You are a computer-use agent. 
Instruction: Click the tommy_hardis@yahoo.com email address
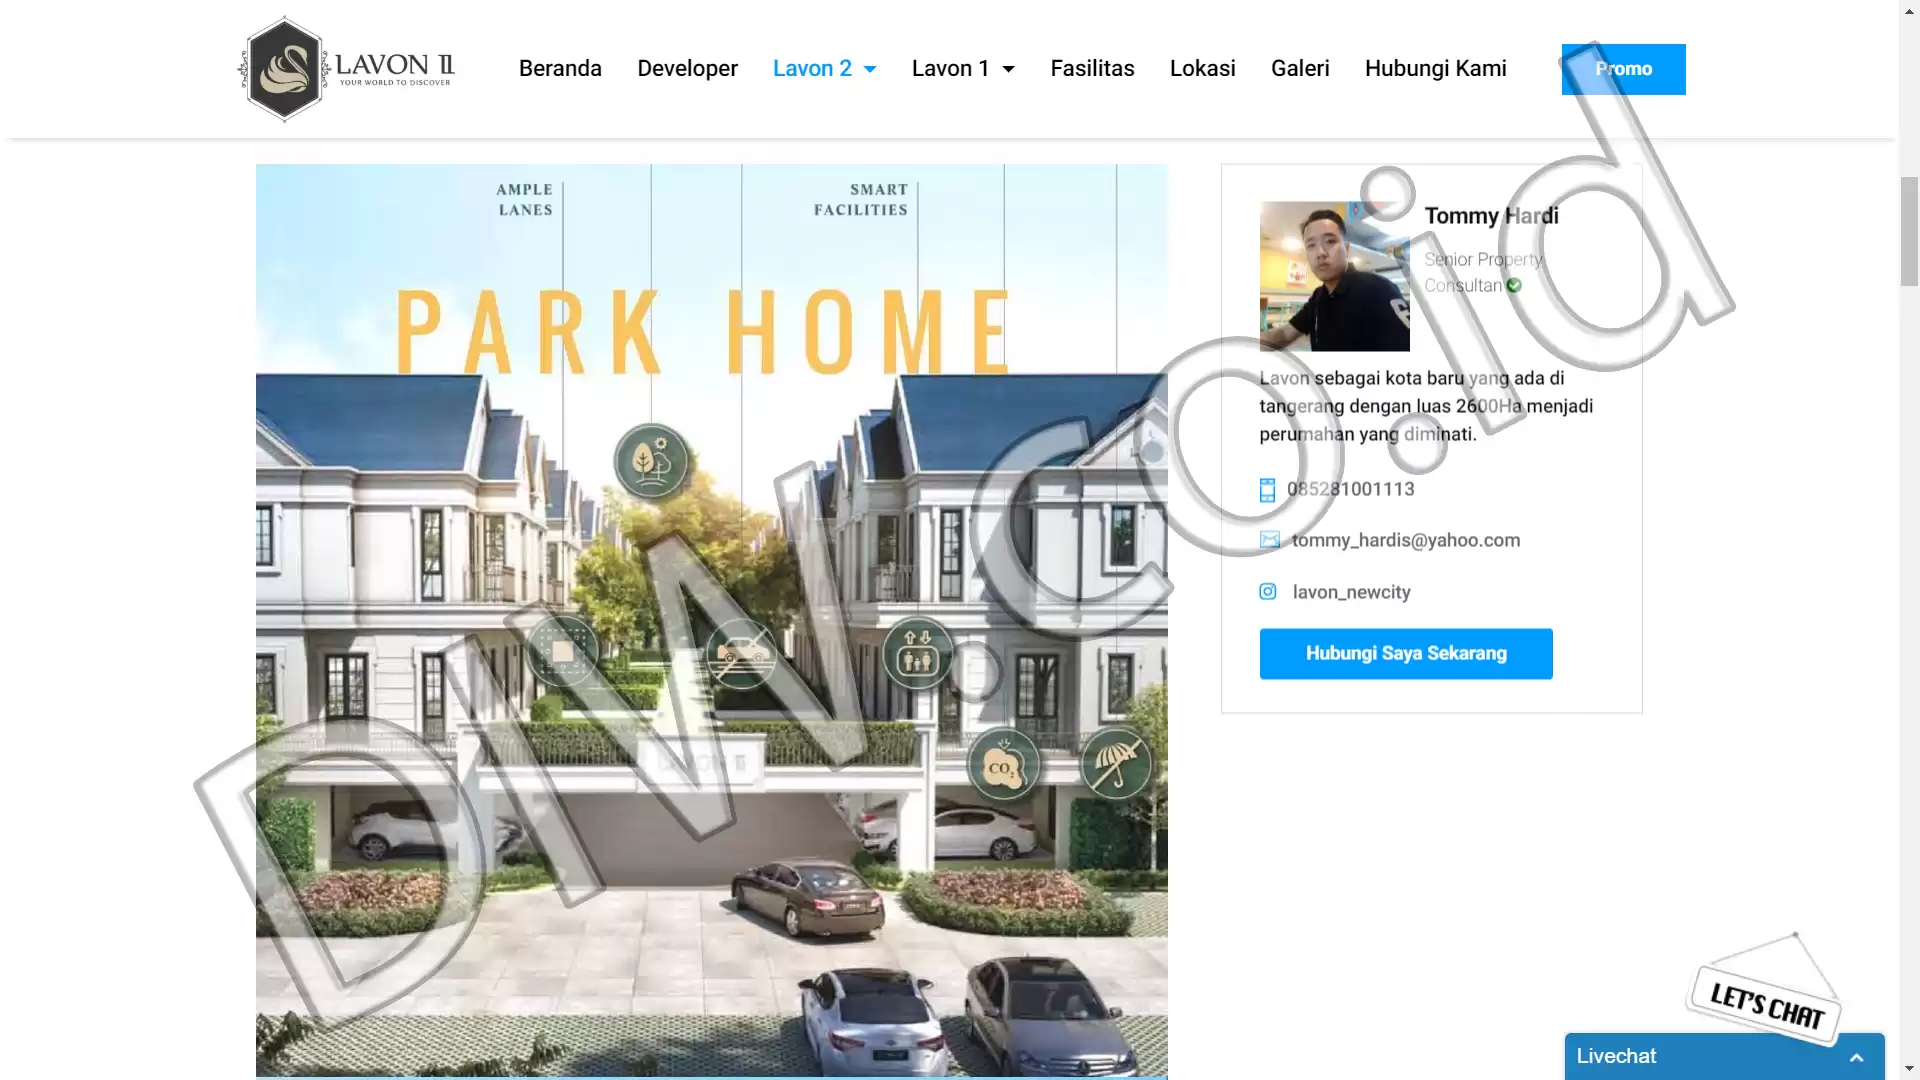(x=1405, y=540)
